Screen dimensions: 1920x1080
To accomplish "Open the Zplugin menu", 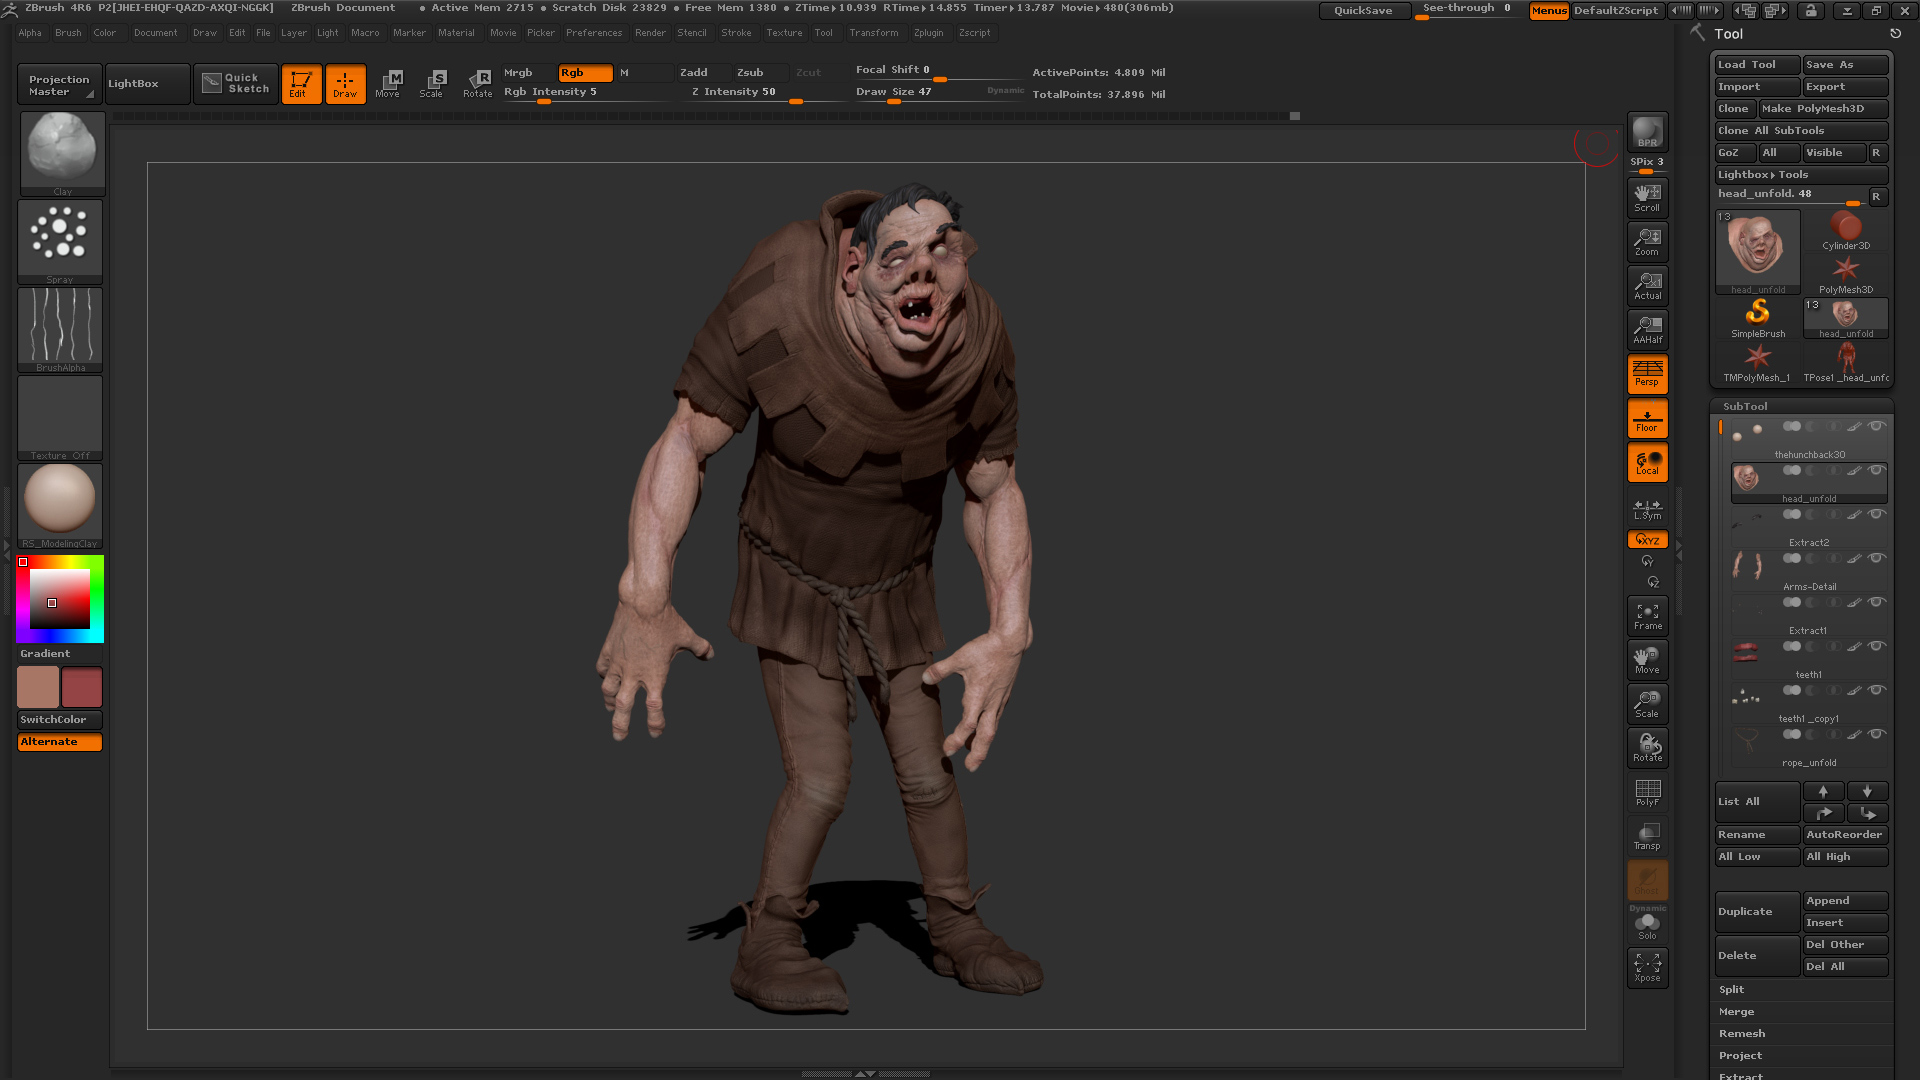I will tap(928, 32).
